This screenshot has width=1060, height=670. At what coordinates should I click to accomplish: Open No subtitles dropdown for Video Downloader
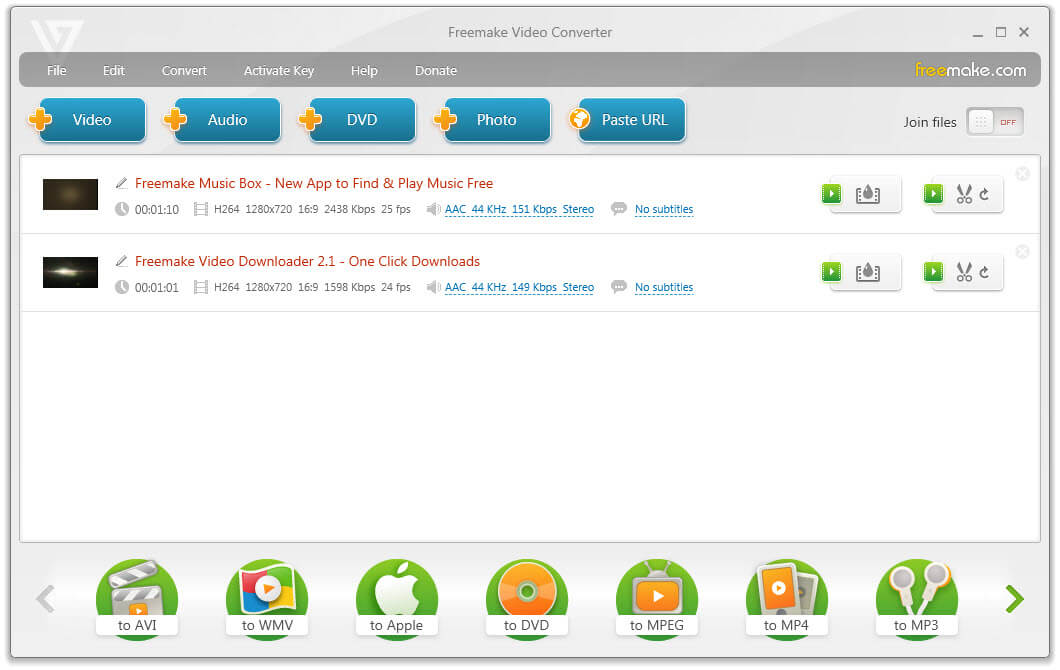pyautogui.click(x=664, y=287)
